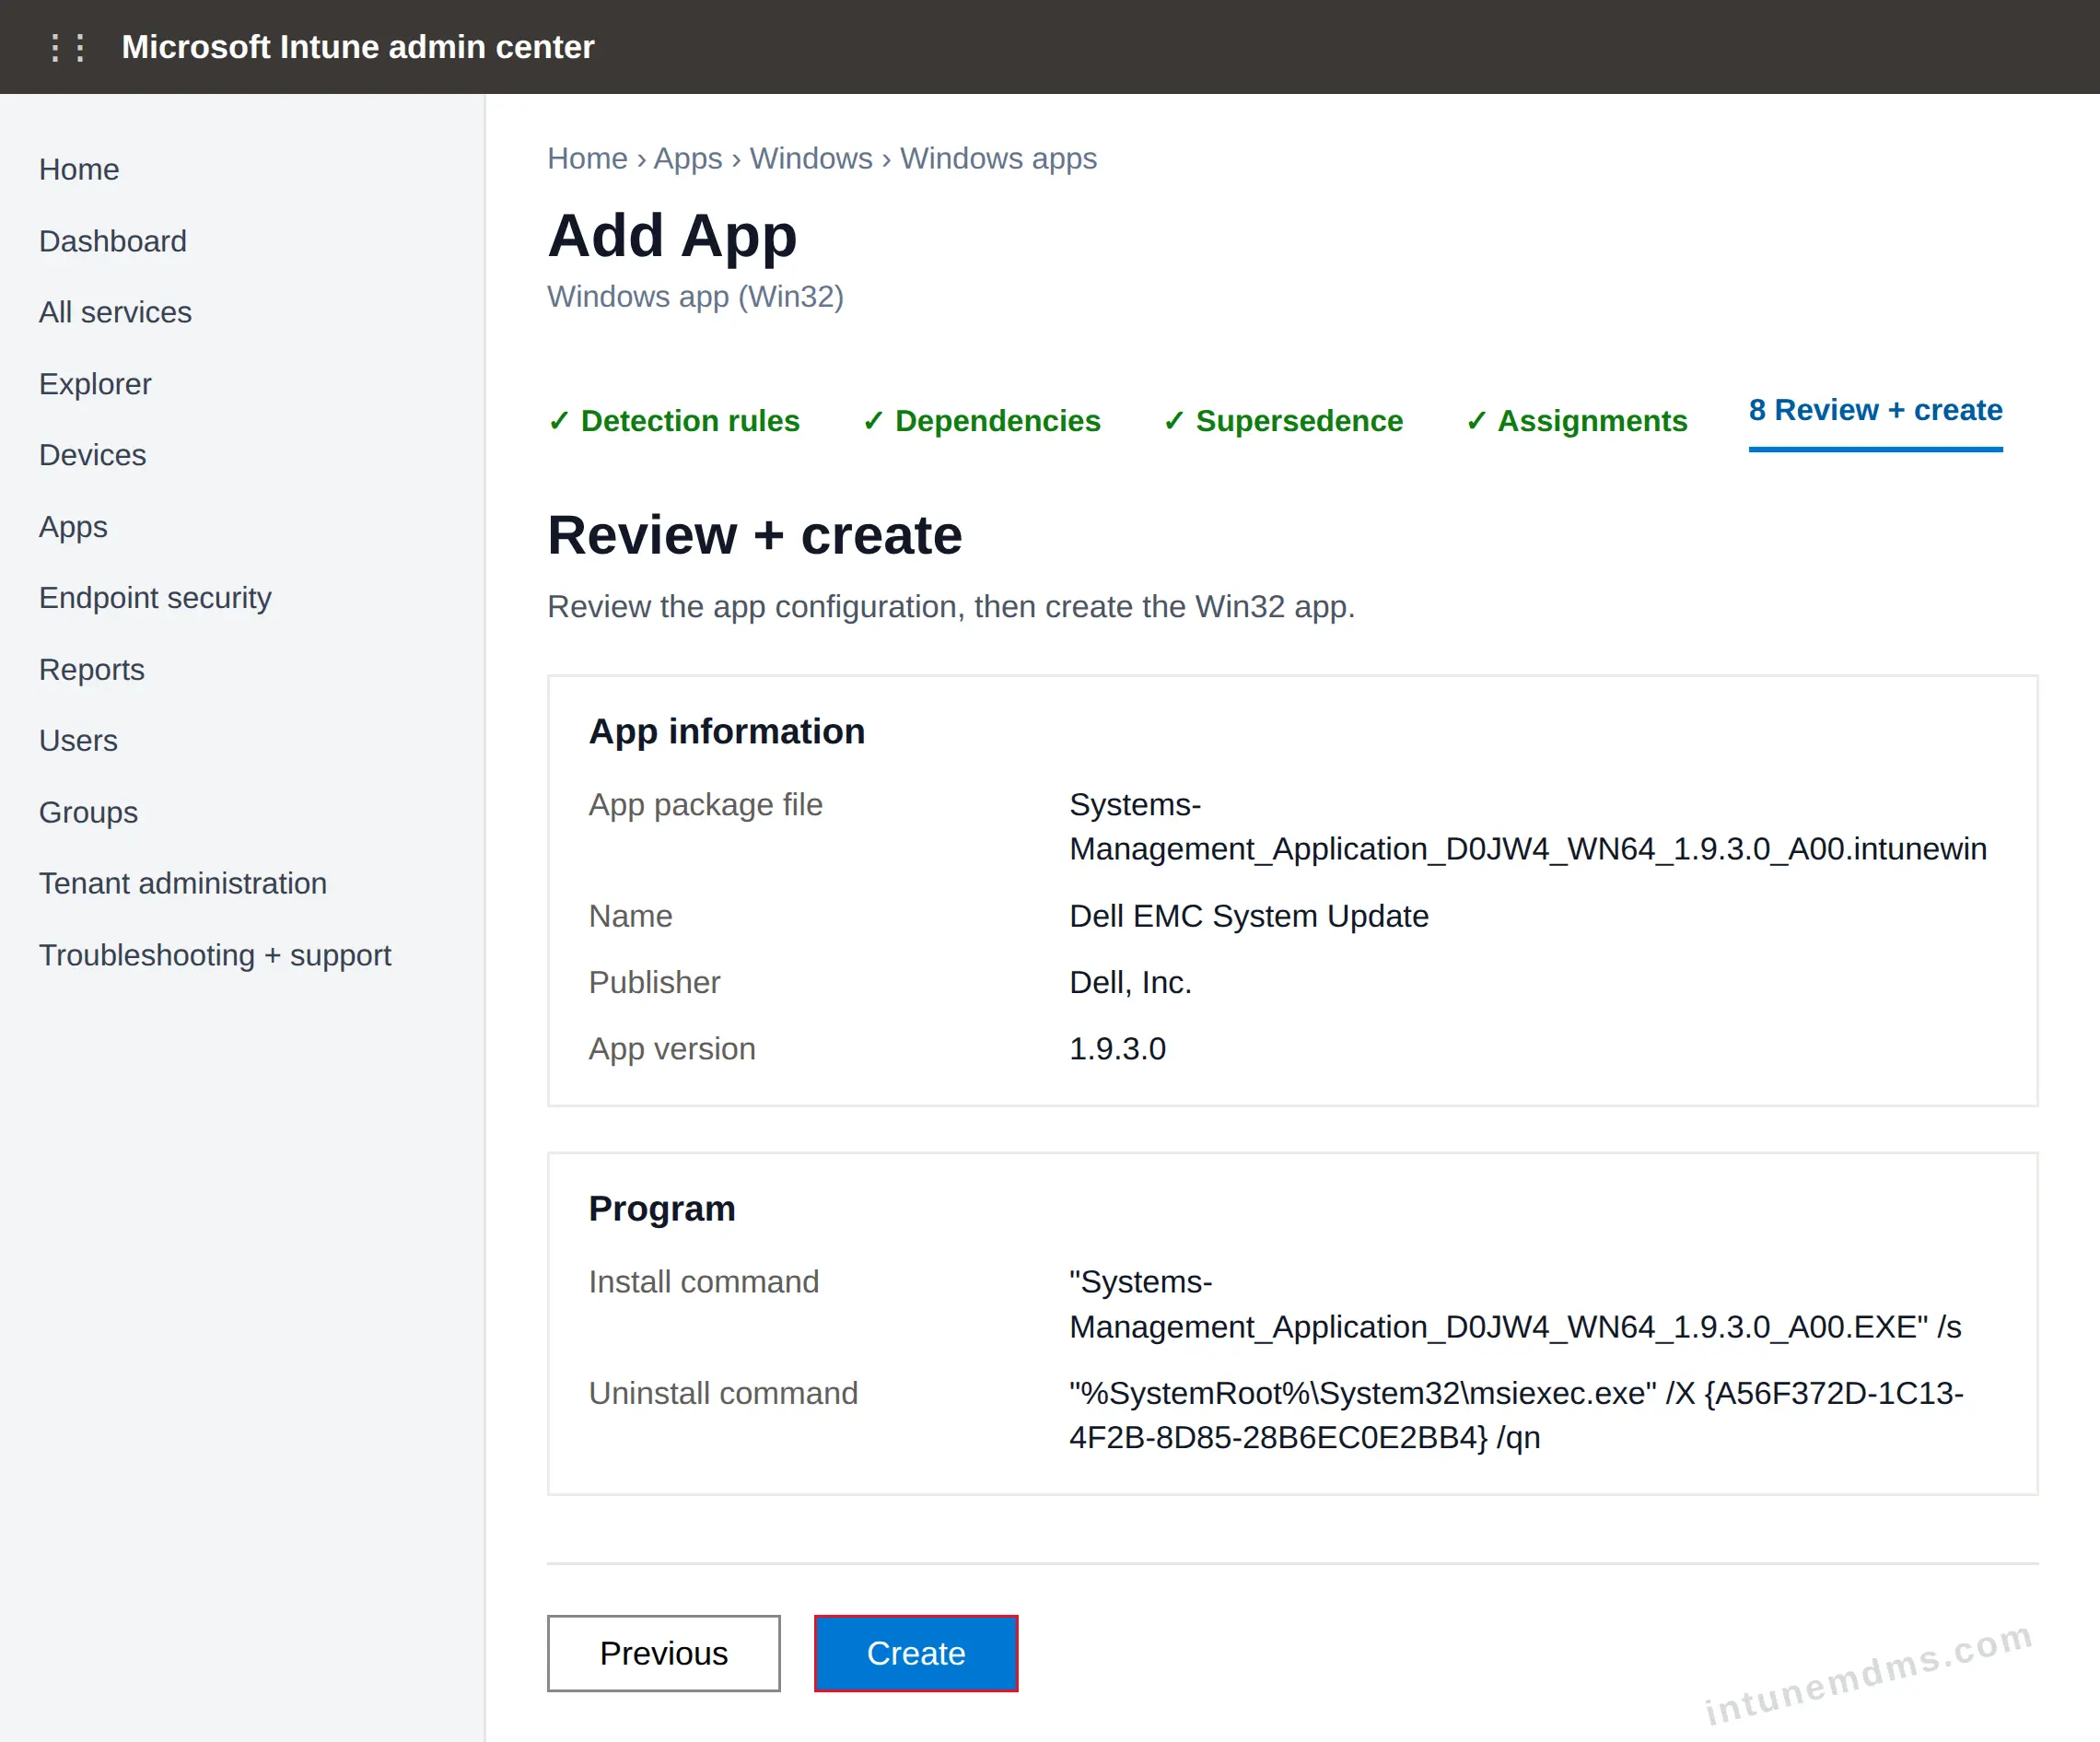This screenshot has width=2100, height=1742.
Task: Click the App information section heading
Action: [727, 731]
